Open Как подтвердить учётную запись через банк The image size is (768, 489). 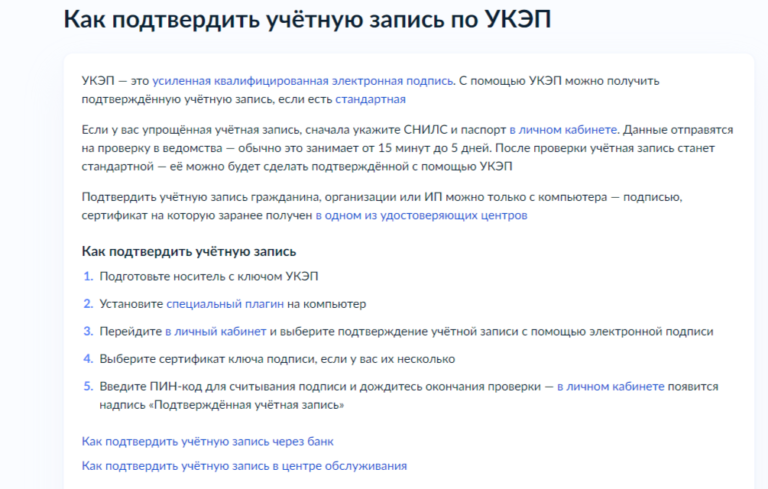[207, 440]
